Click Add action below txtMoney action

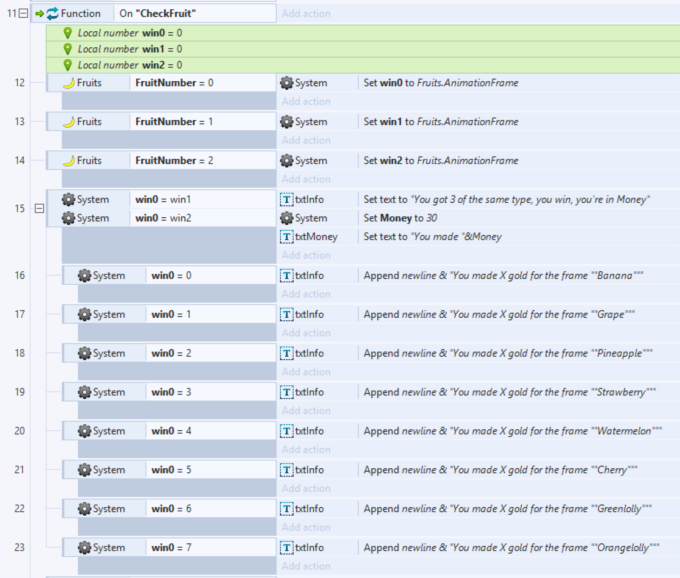coord(306,255)
